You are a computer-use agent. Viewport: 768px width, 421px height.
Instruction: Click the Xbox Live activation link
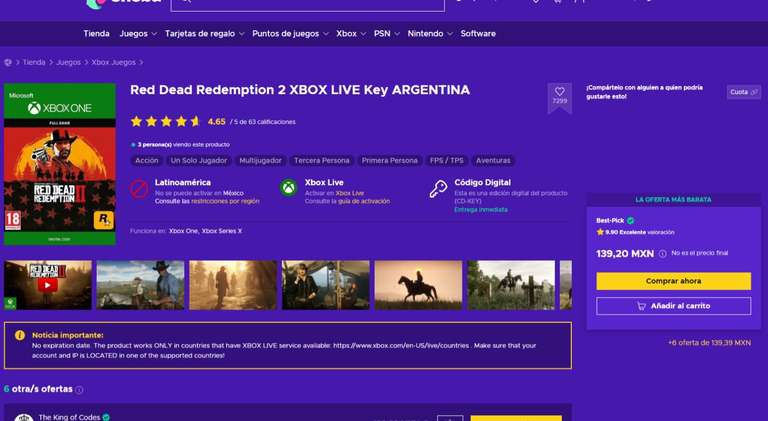350,193
